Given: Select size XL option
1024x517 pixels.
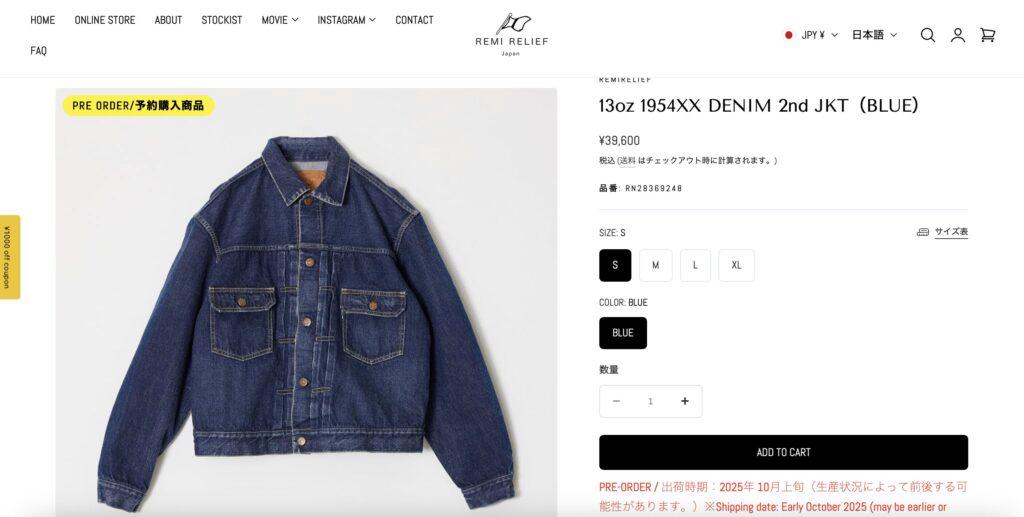Looking at the screenshot, I should click(x=737, y=265).
